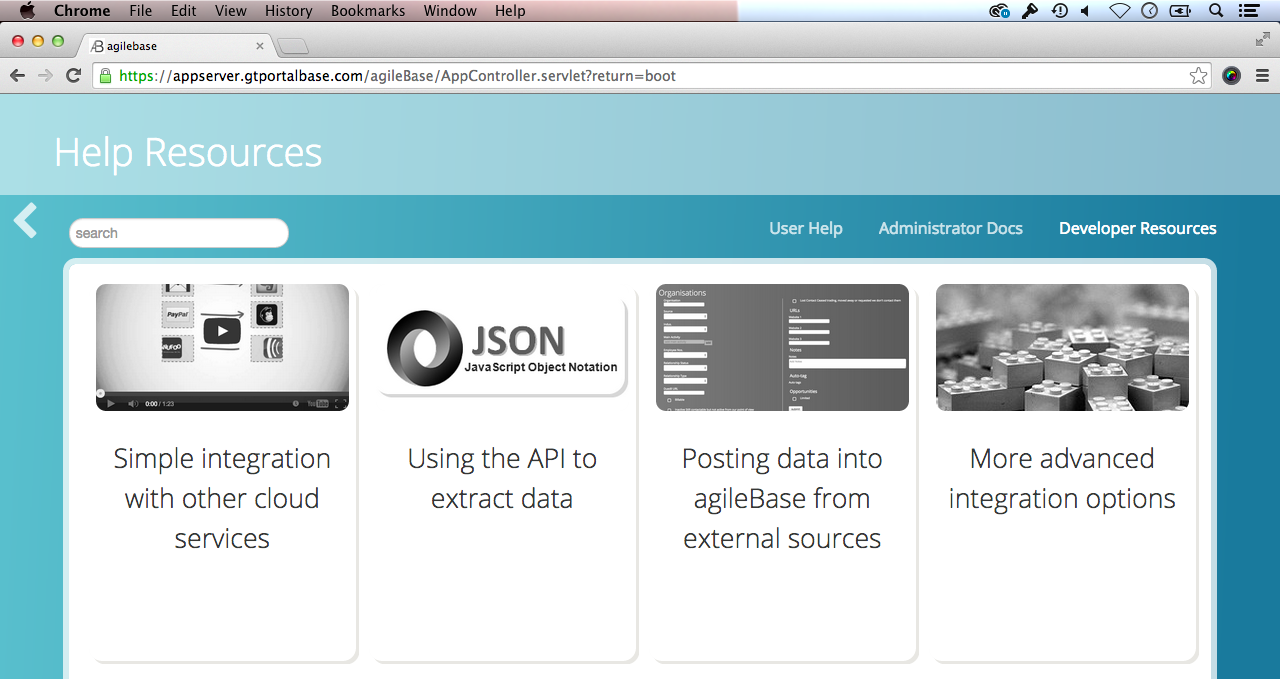Open the Lego bricks integration thumbnail
The width and height of the screenshot is (1280, 679).
[1062, 347]
